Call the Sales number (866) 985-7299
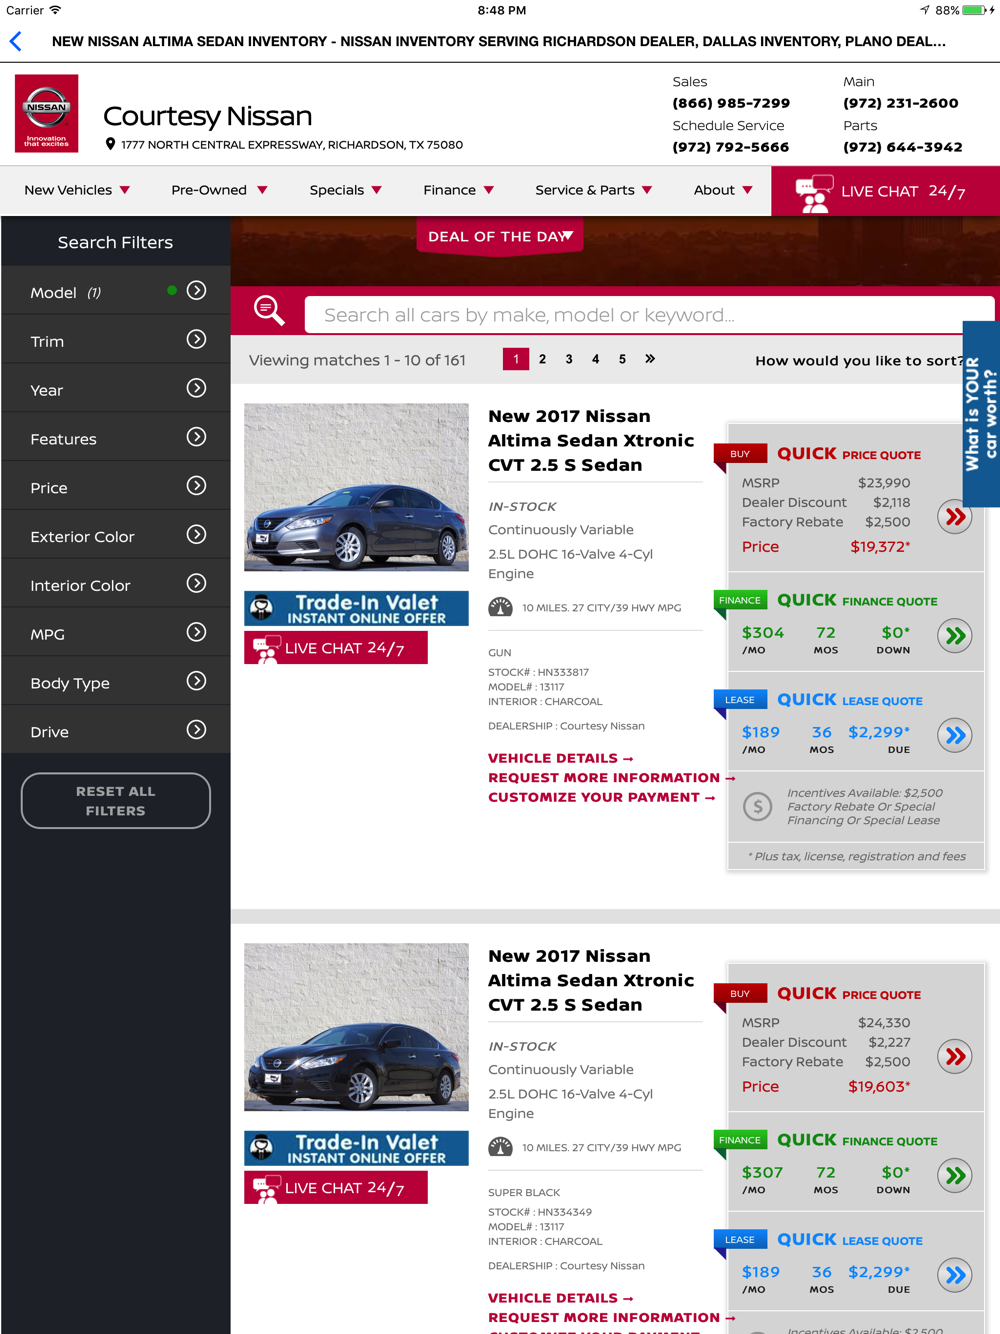 point(731,103)
